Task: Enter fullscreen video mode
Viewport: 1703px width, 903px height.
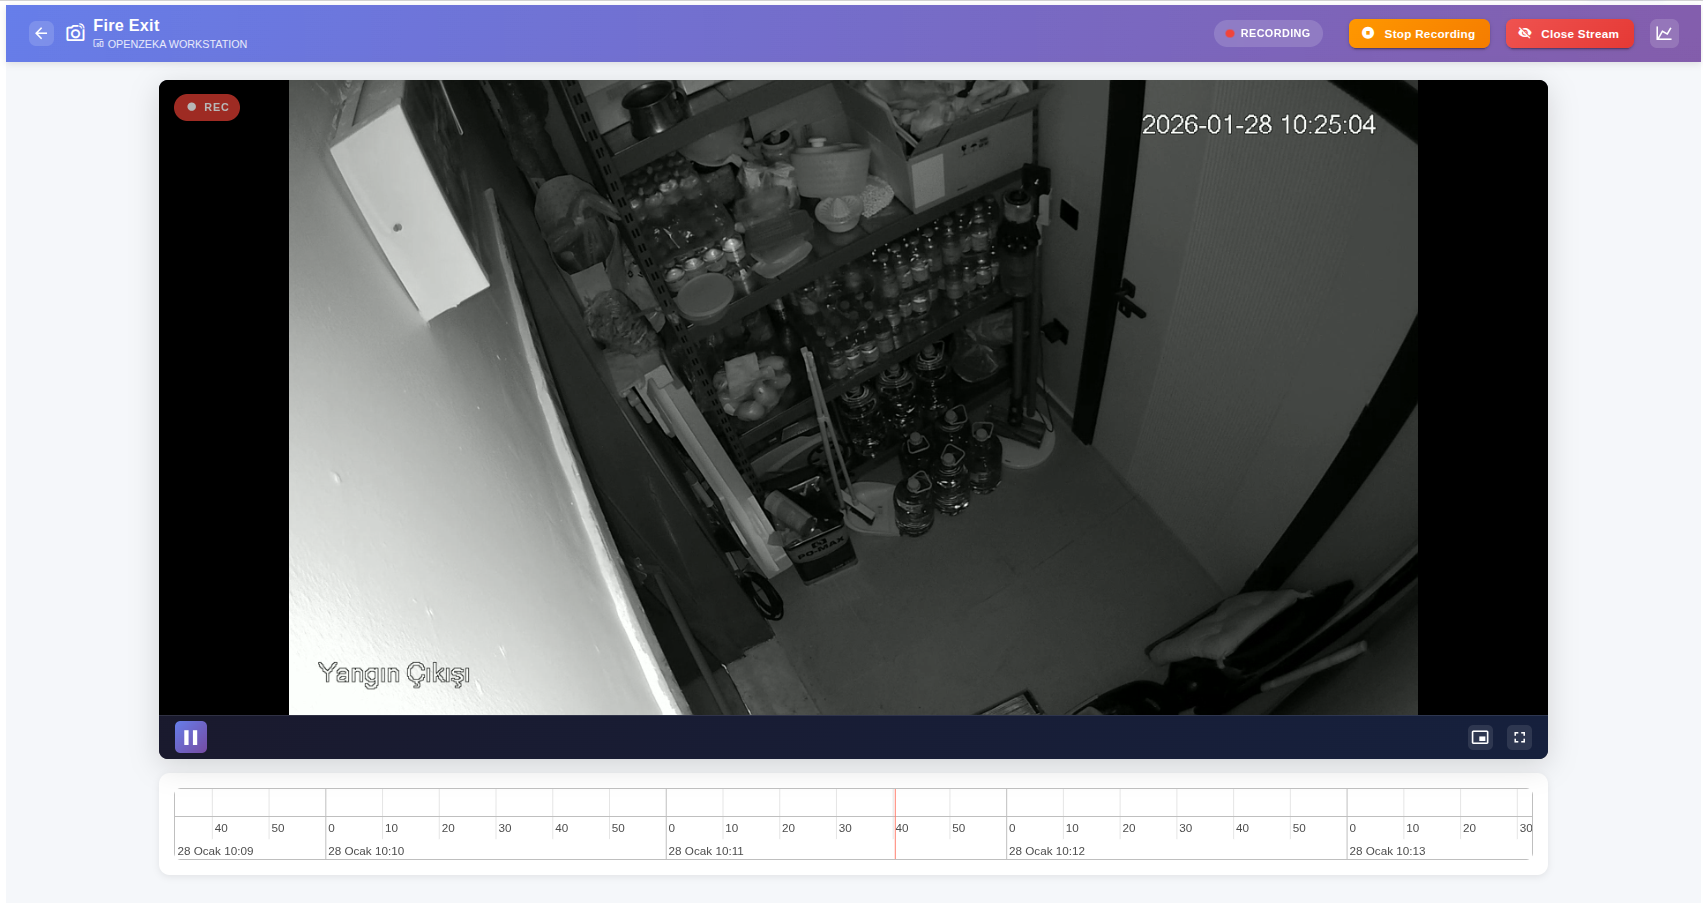Action: click(x=1519, y=737)
